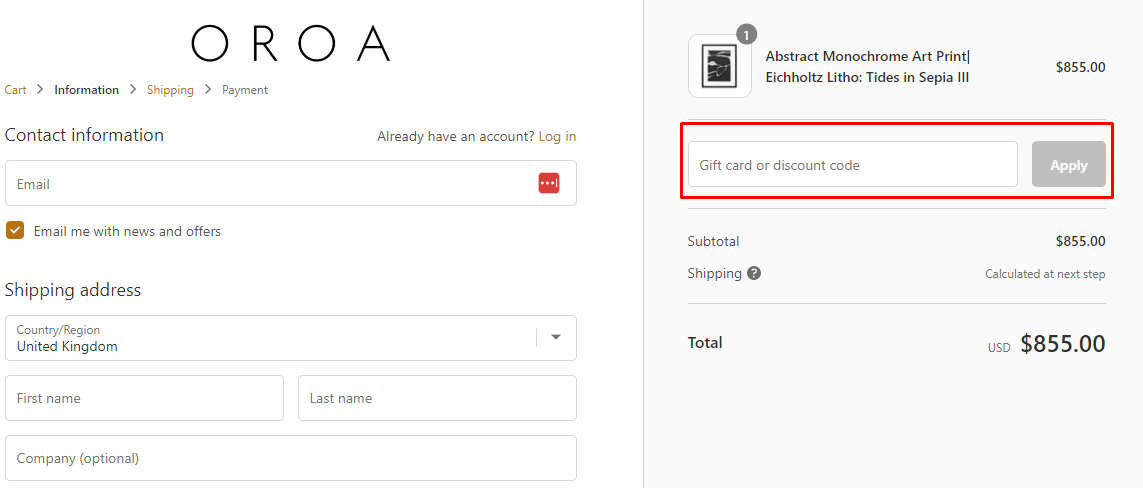Click the password manager icon in Email field

pos(549,184)
